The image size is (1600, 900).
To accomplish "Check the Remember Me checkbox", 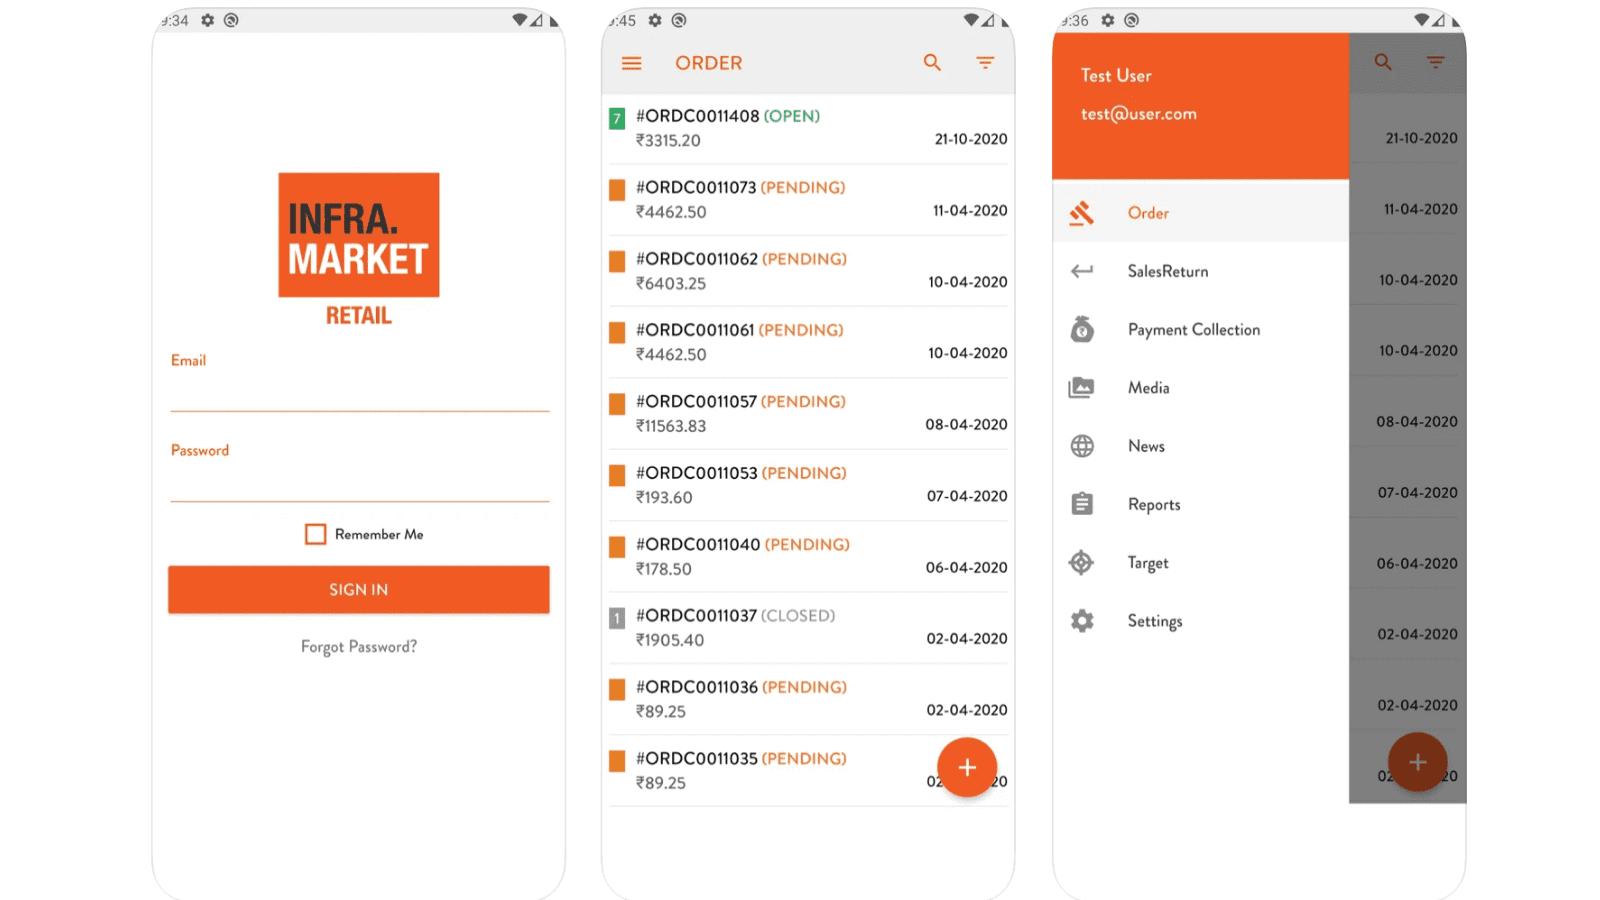I will click(x=315, y=534).
